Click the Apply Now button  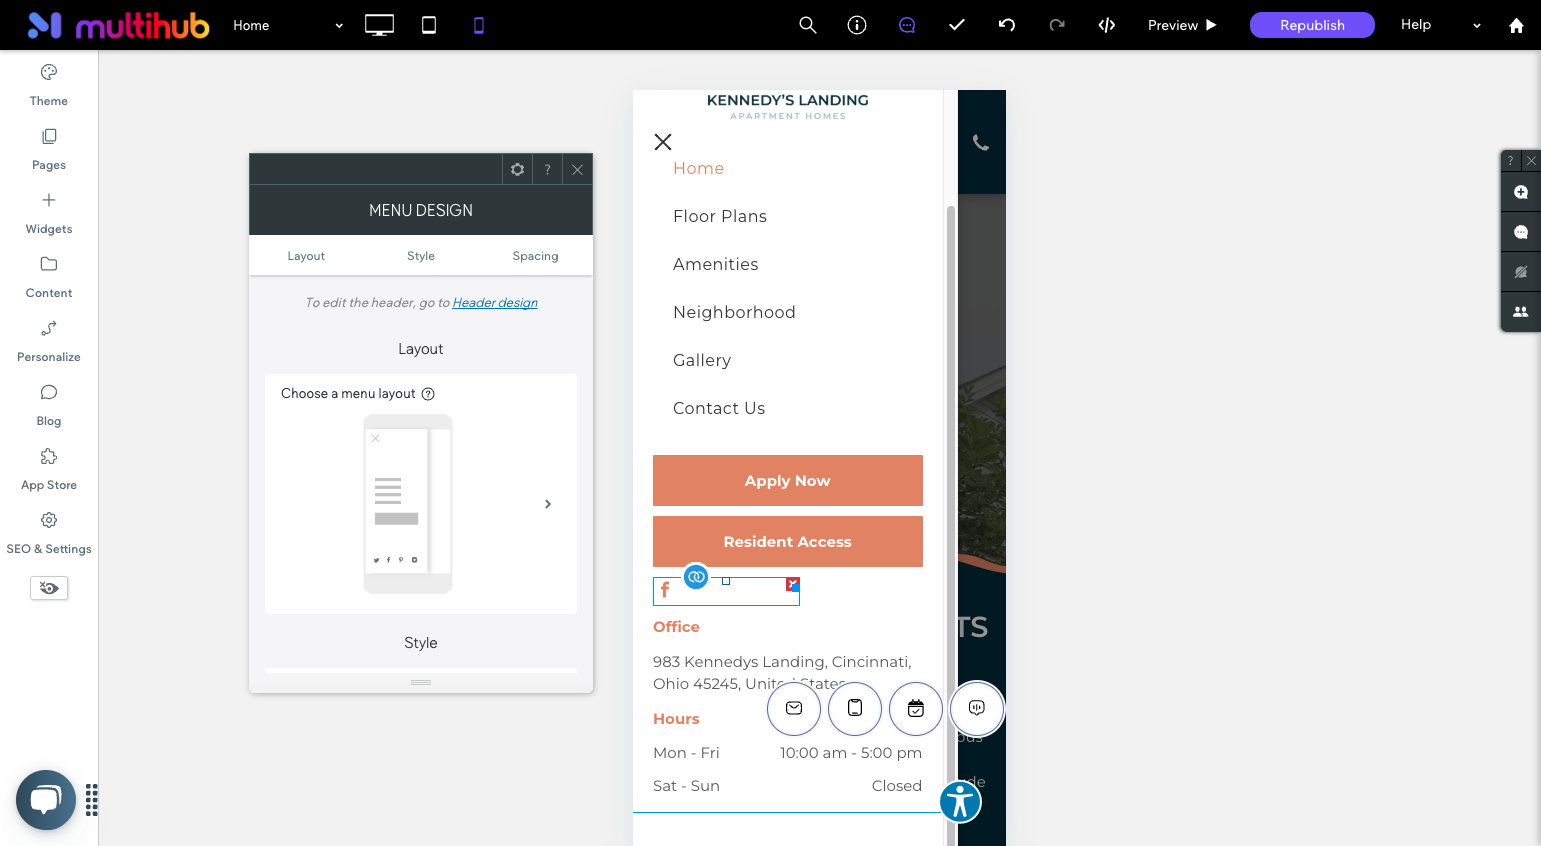[x=788, y=481]
